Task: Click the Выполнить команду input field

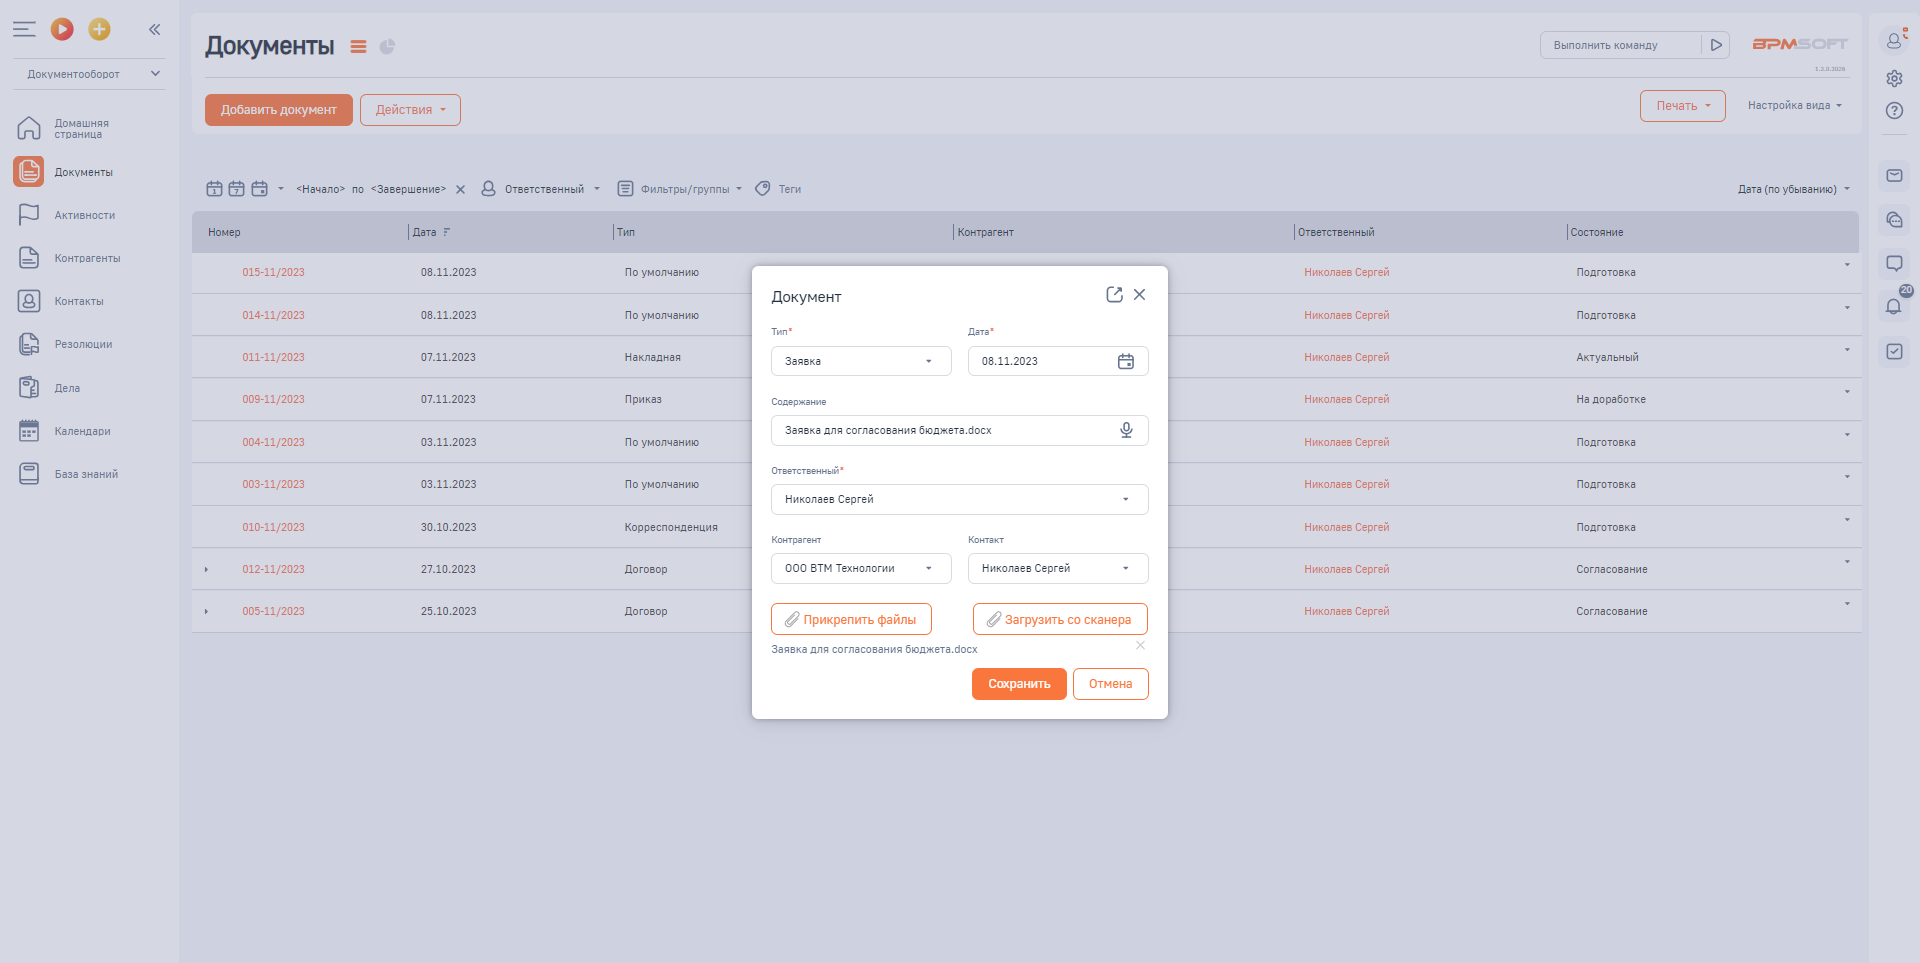Action: pos(1620,45)
